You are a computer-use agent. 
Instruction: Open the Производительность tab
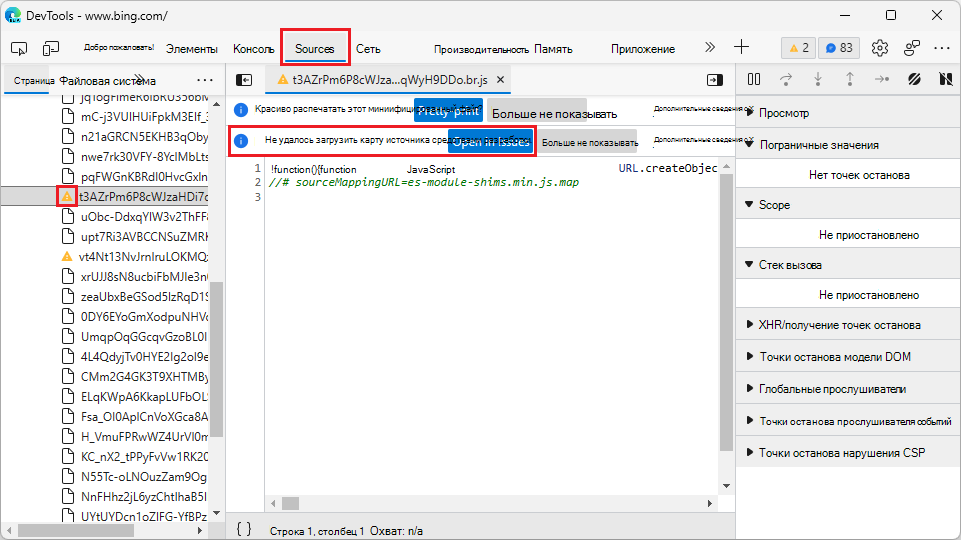(481, 49)
